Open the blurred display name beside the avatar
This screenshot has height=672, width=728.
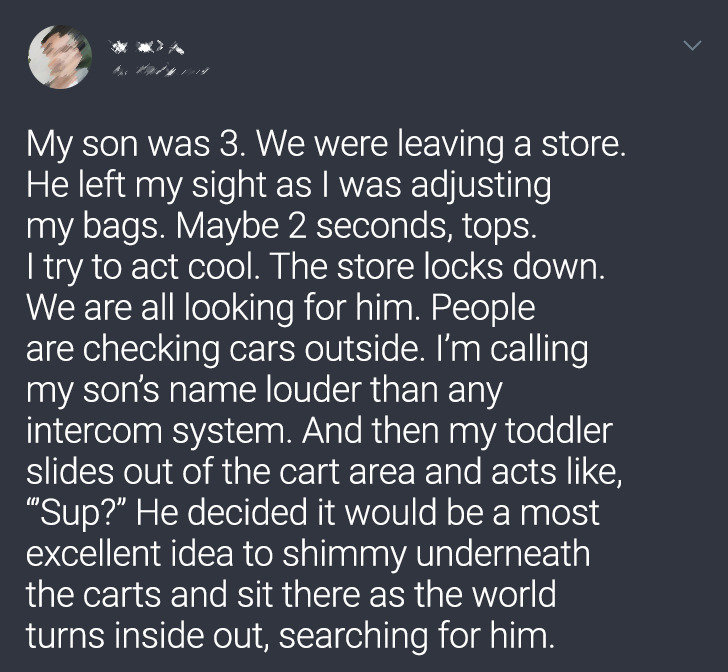pos(147,47)
